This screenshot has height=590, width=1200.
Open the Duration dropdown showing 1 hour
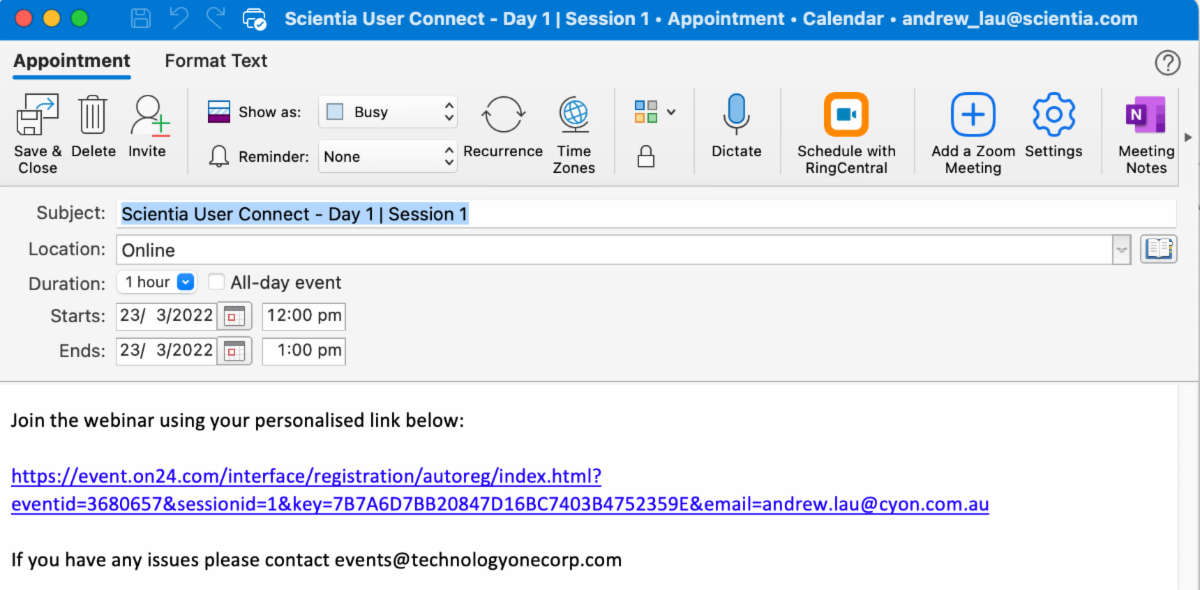pos(156,282)
